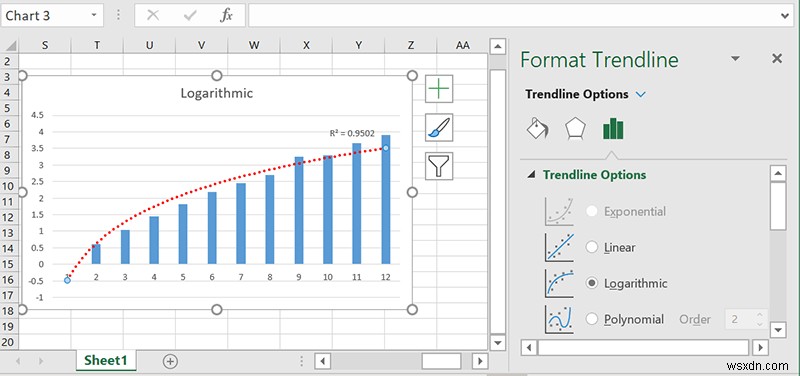Screen dimensions: 800x376
Task: Click the sheet vertical scrollbar down arrow
Action: point(497,342)
